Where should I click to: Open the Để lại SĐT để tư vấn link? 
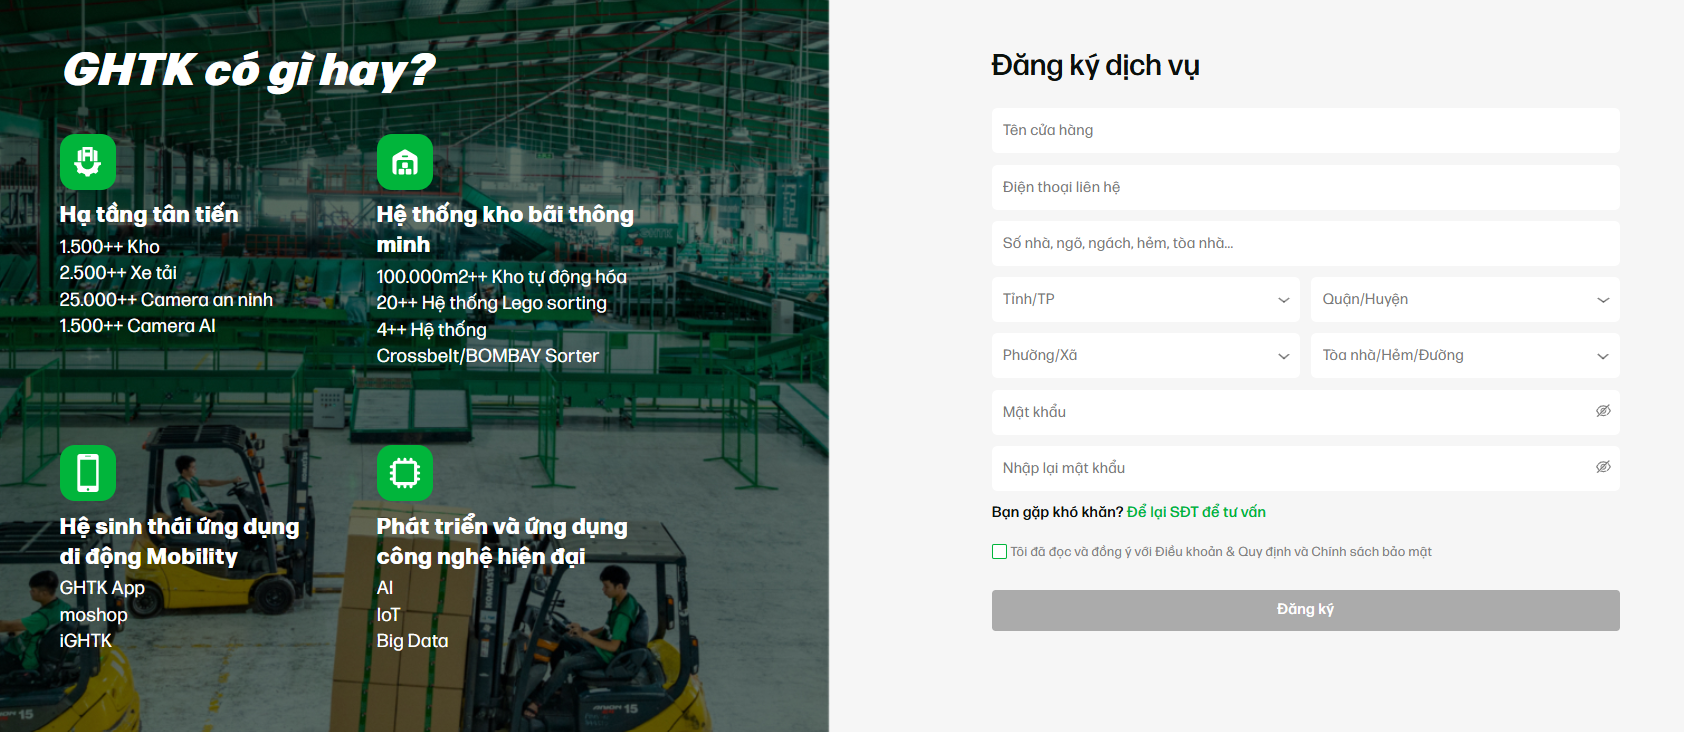point(1196,512)
